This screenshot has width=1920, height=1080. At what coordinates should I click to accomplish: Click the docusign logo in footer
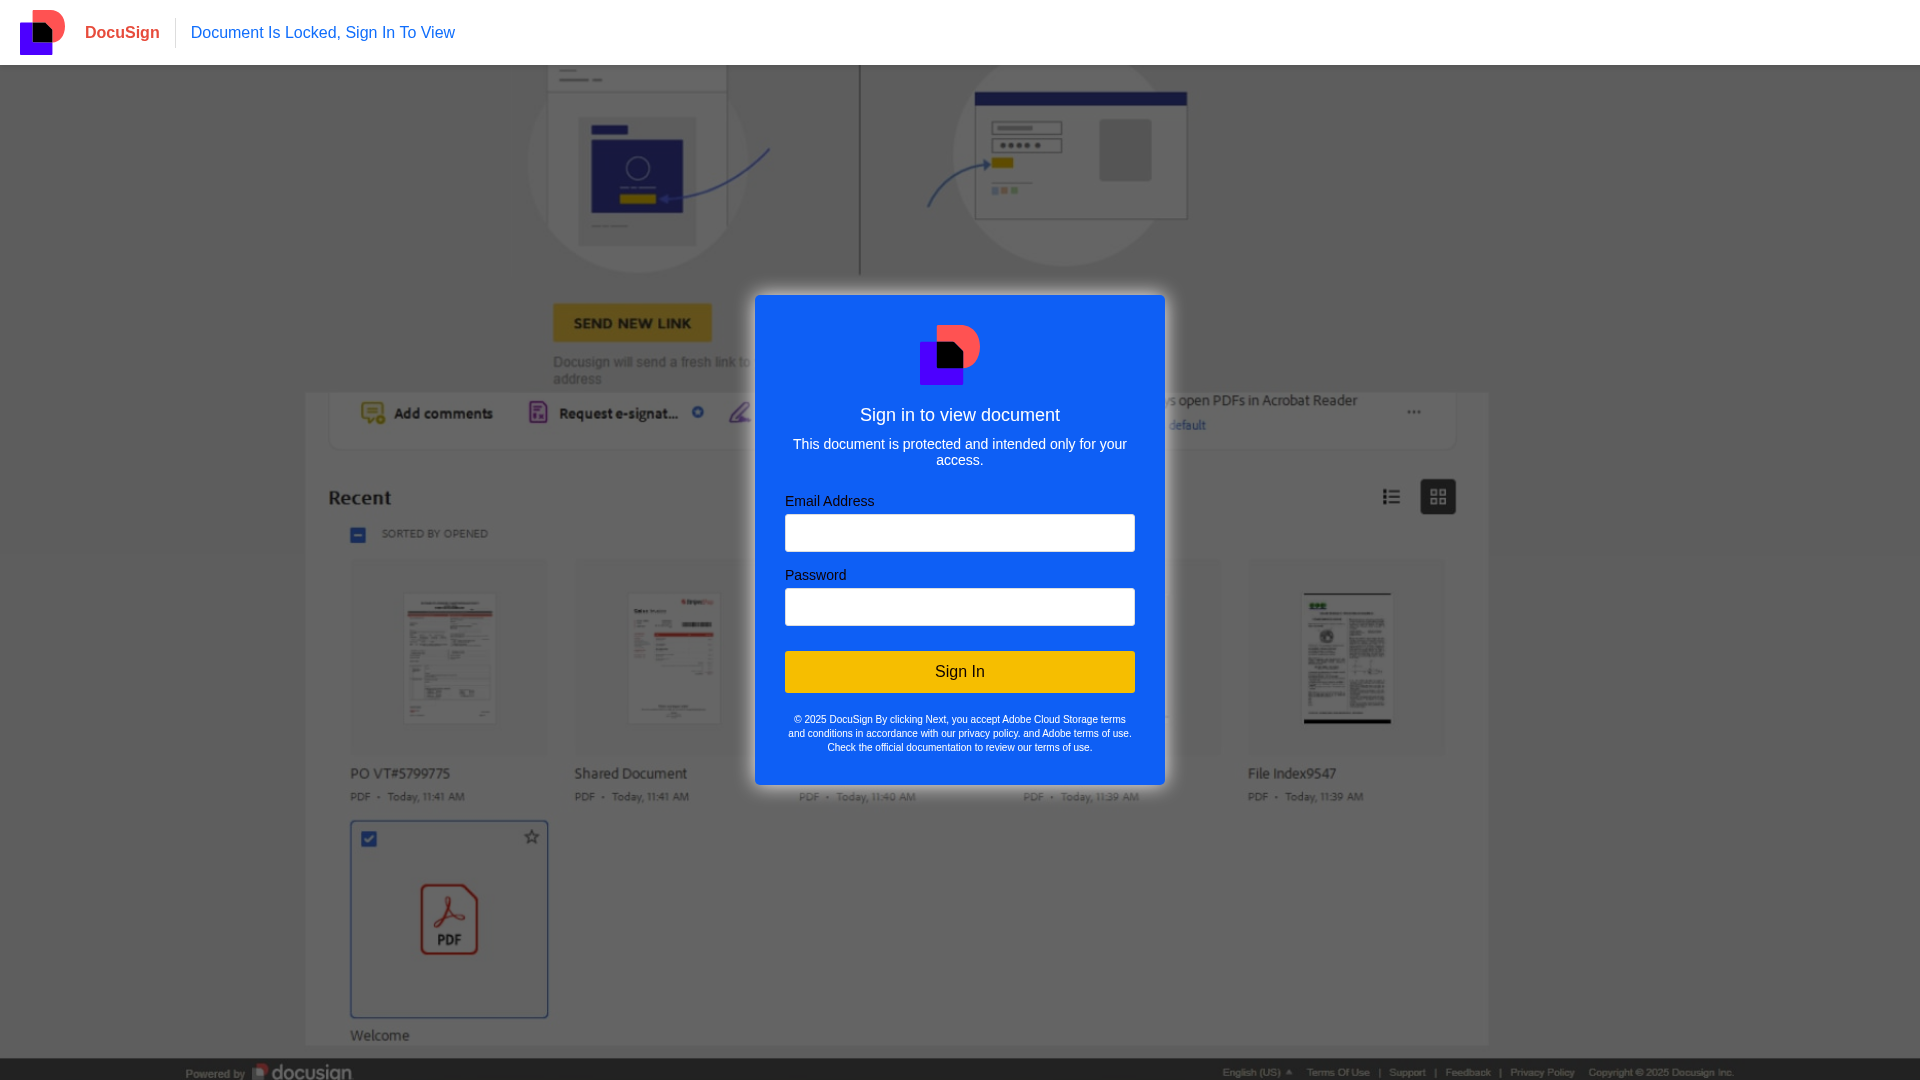tap(302, 1072)
